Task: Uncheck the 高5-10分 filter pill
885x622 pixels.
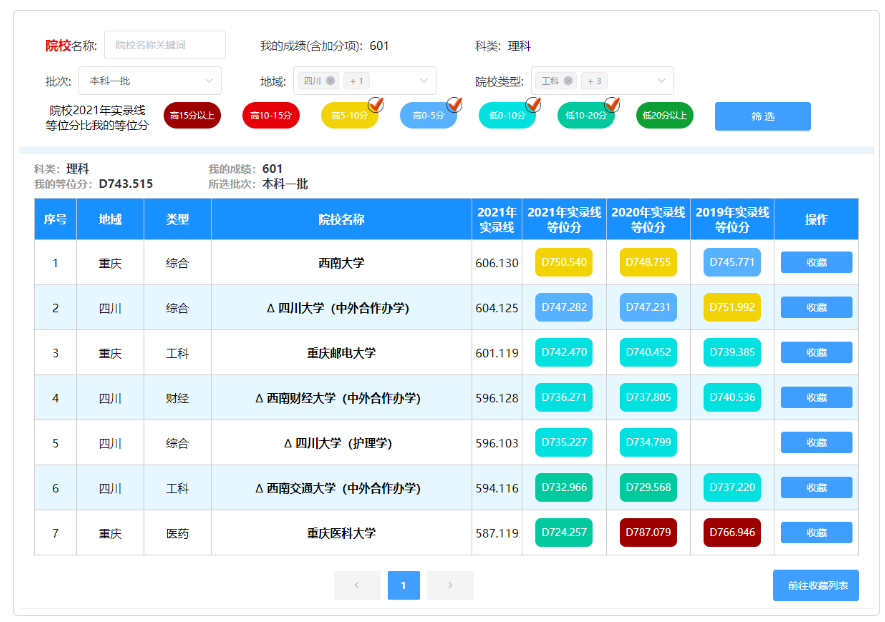Action: click(350, 116)
